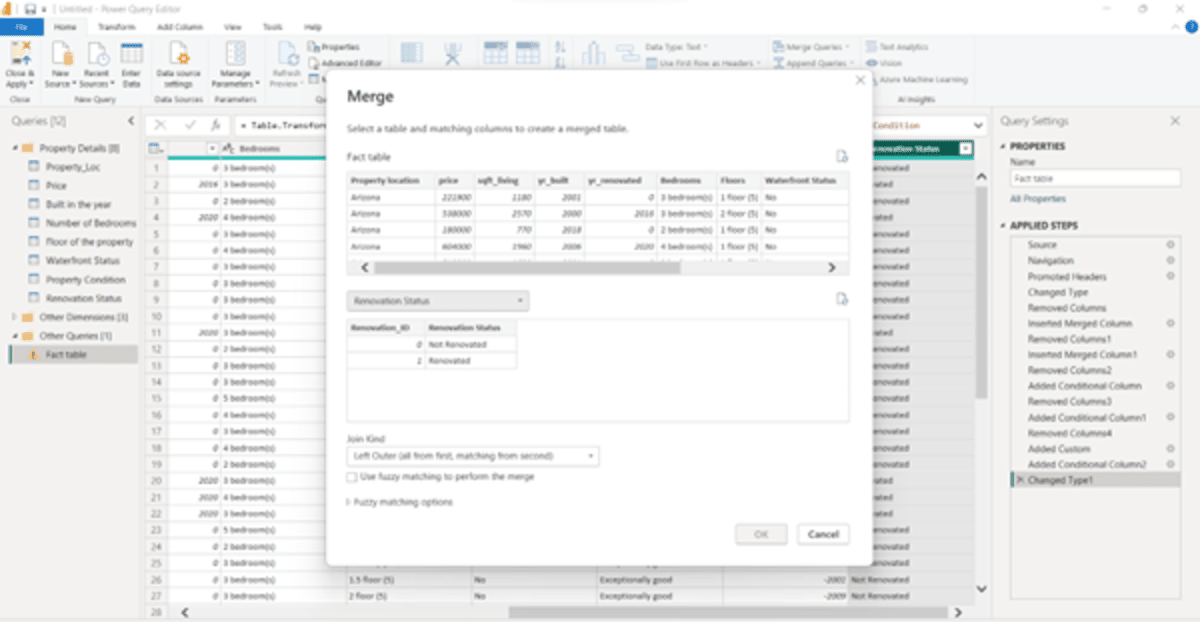Select the Changed Type1 applied step

click(x=1094, y=480)
